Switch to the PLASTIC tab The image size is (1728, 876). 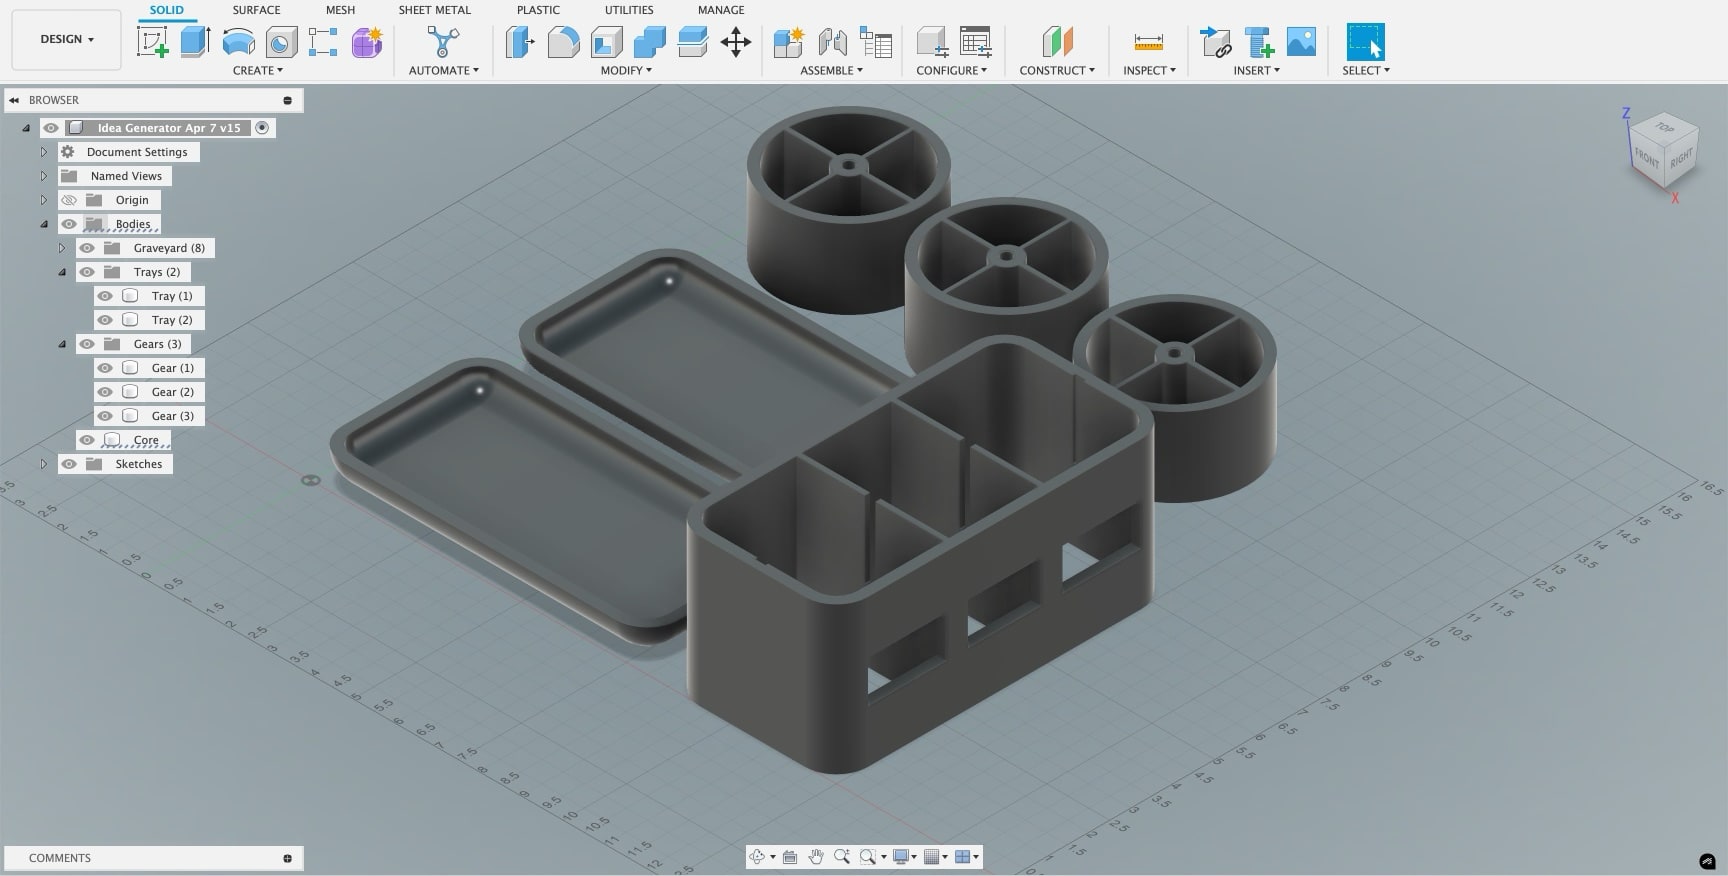(x=538, y=10)
